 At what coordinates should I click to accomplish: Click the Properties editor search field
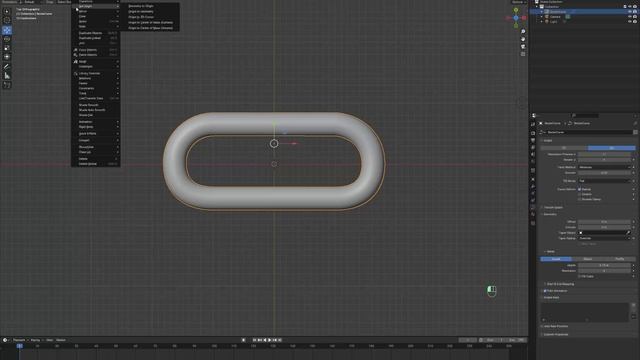click(x=584, y=116)
